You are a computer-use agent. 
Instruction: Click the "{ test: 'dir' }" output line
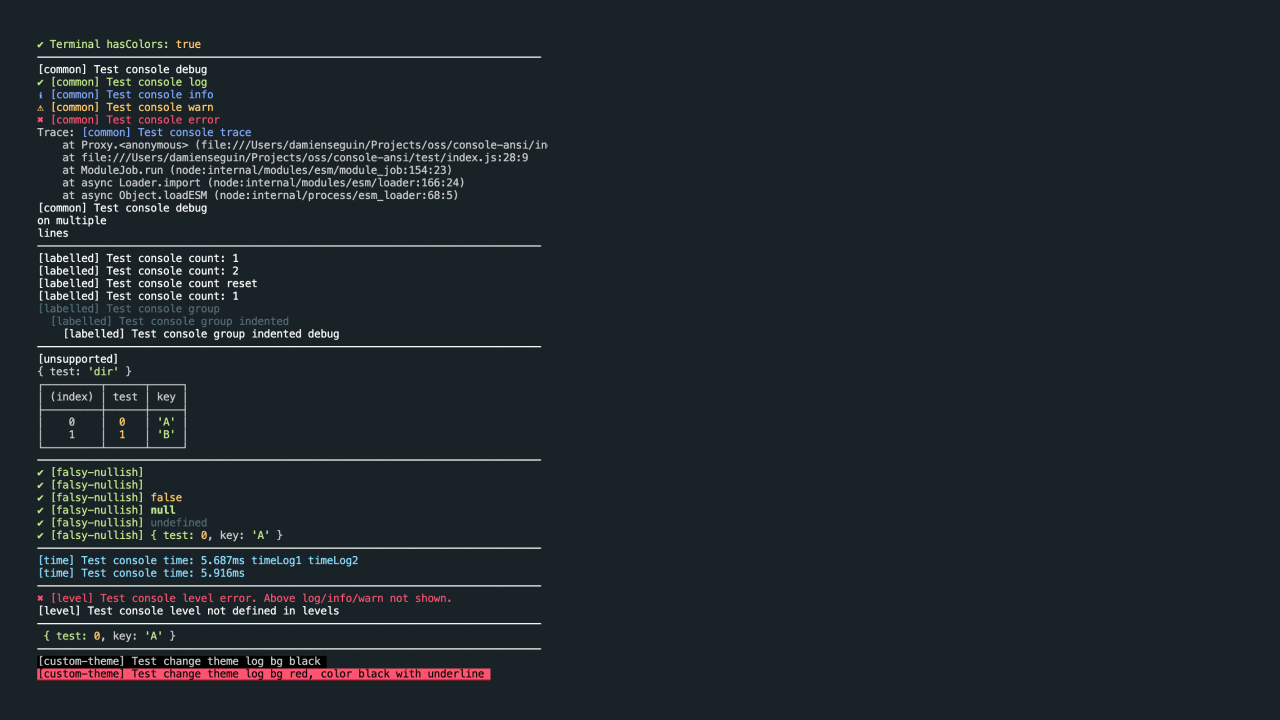click(85, 372)
